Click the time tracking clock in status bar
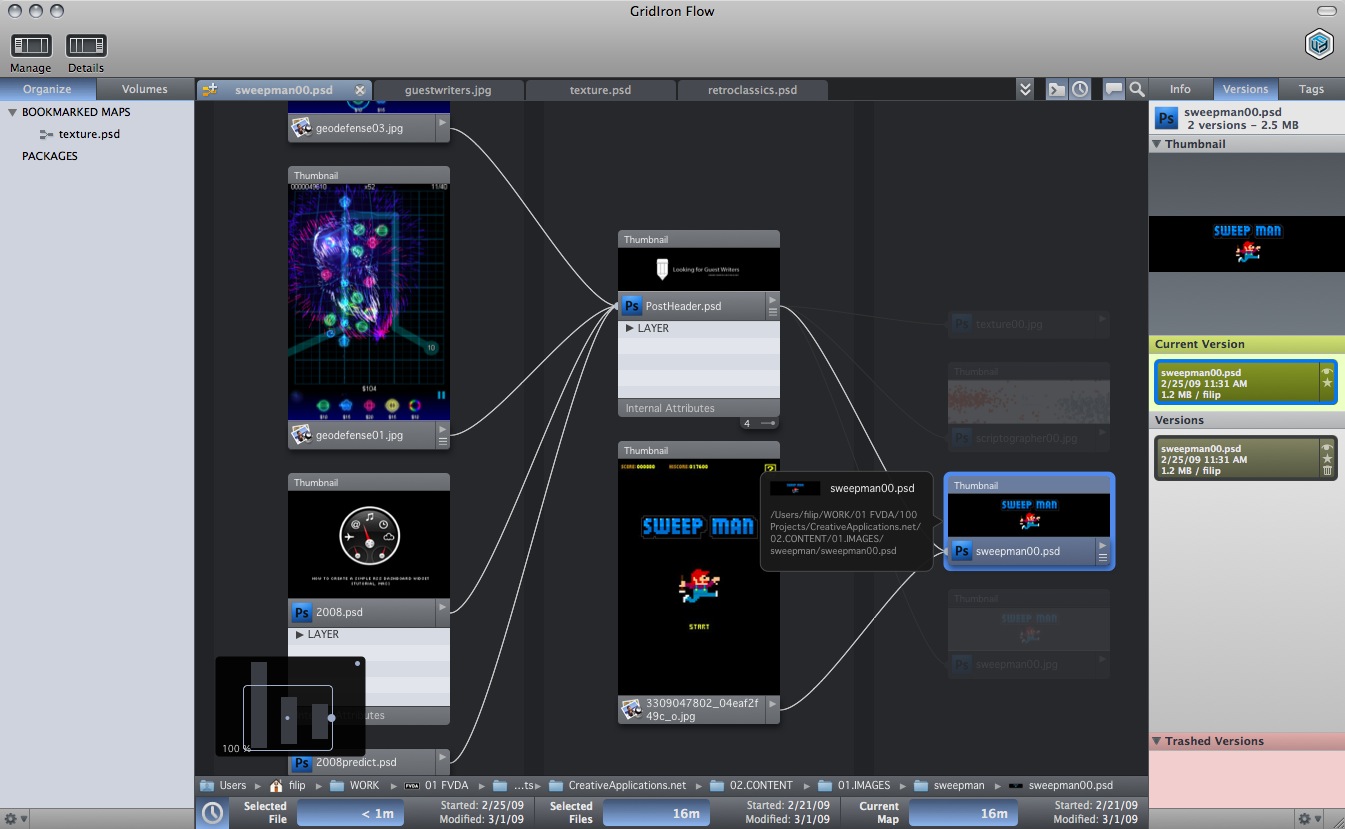 [x=212, y=813]
